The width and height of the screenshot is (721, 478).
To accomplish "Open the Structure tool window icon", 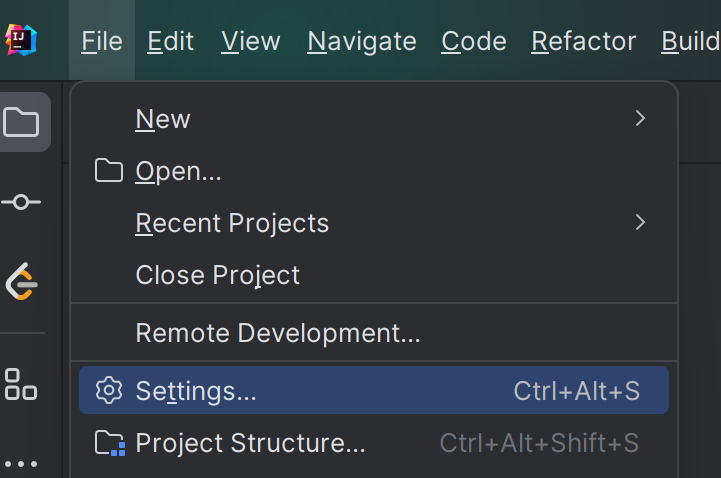I will (21, 384).
